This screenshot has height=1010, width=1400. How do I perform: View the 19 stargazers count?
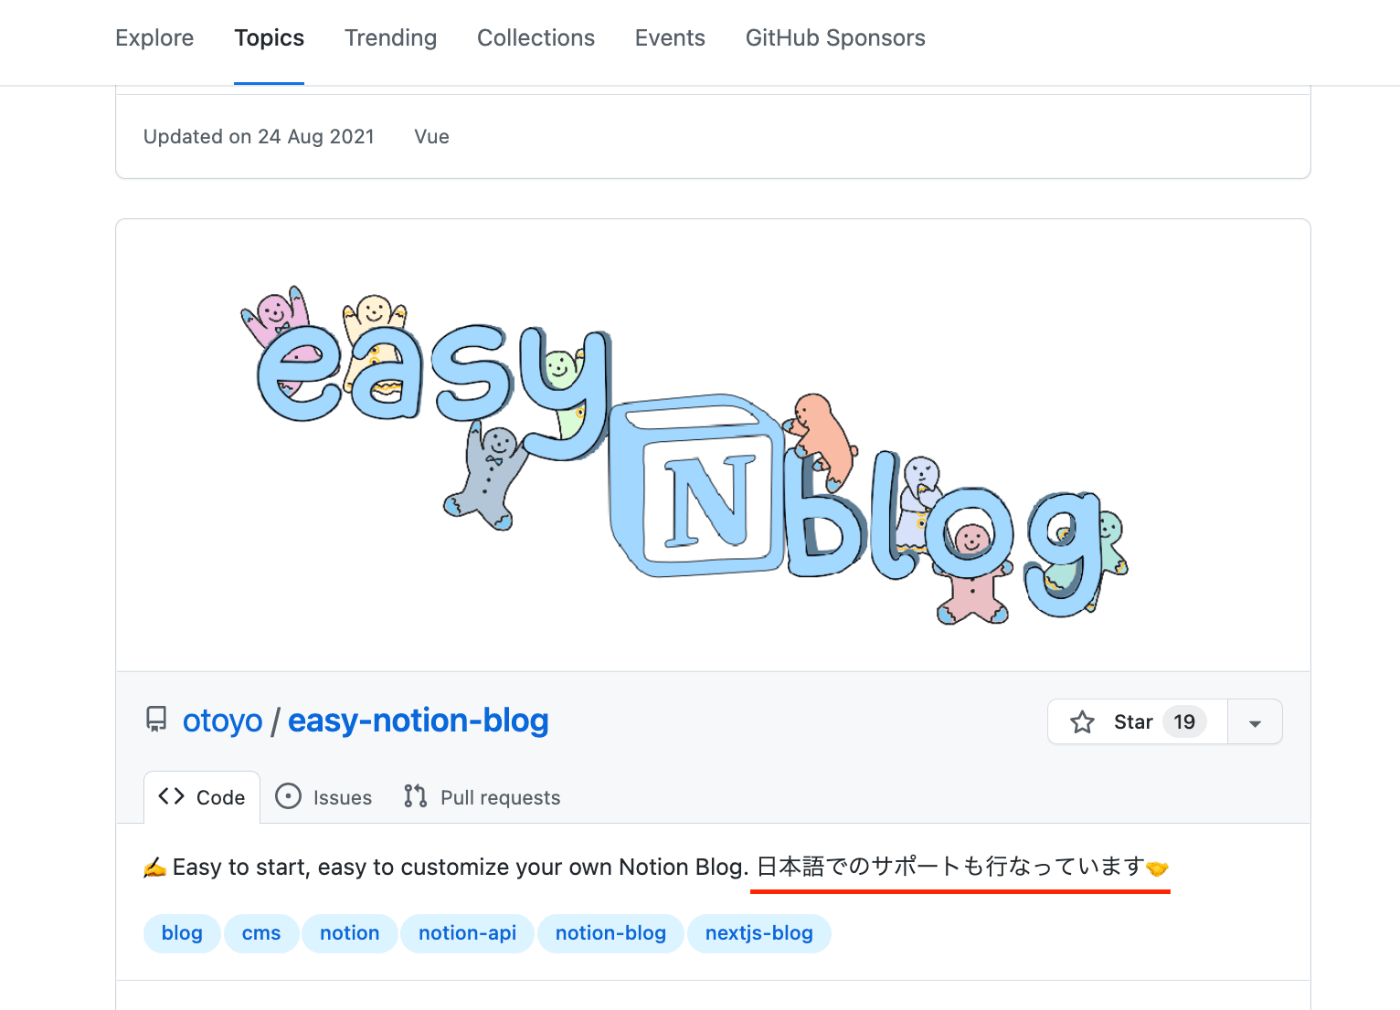[x=1184, y=722]
